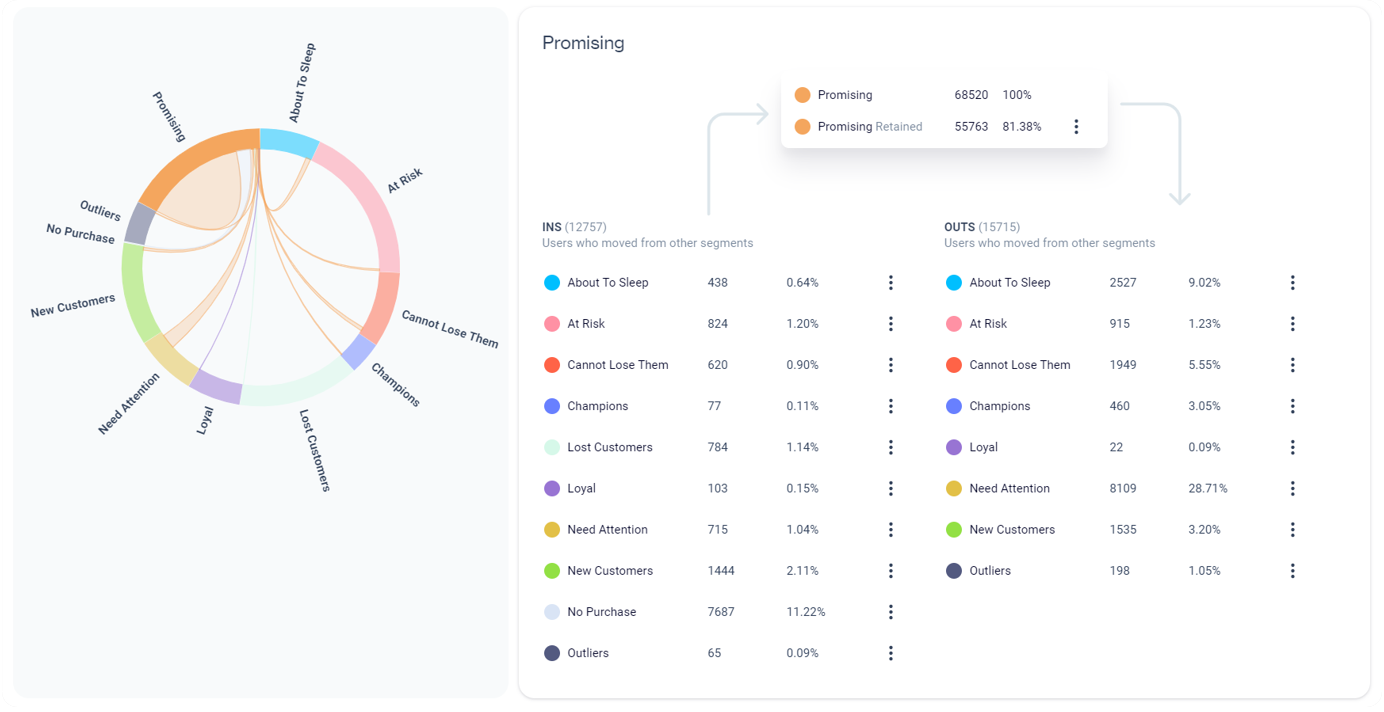
Task: Open the kebab menu beside At Risk in INS
Action: [890, 323]
